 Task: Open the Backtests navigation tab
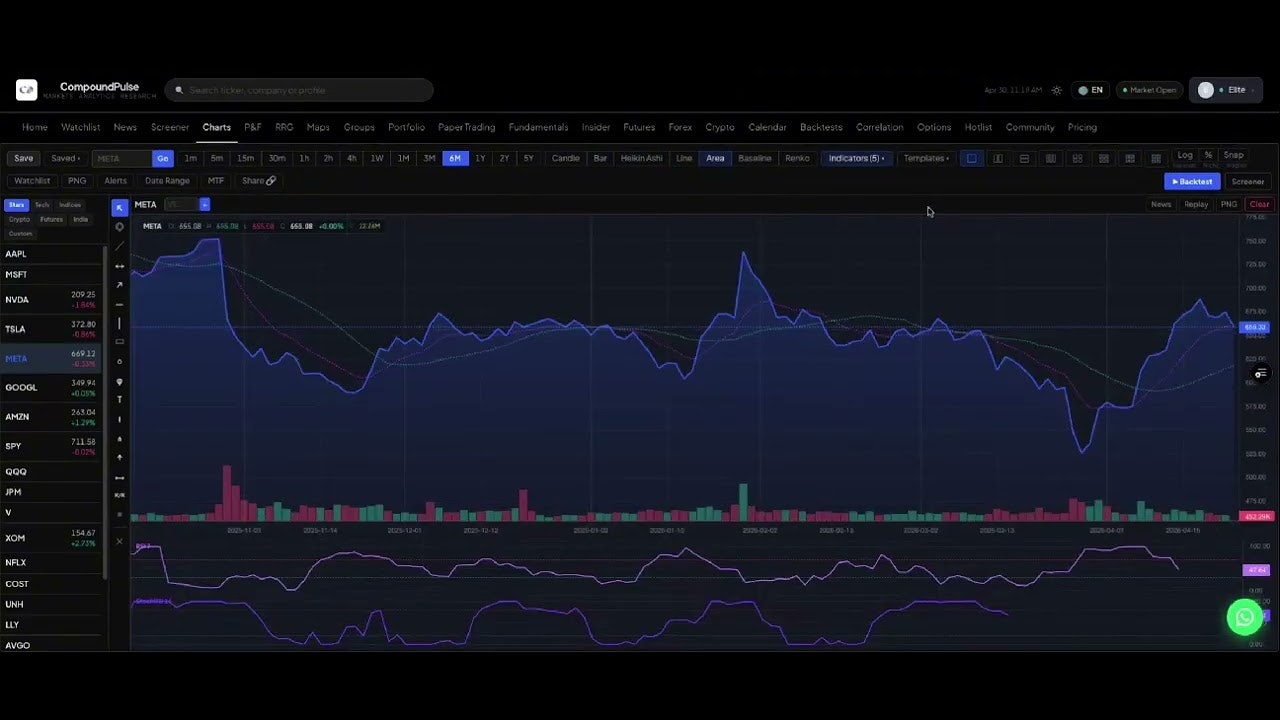(x=821, y=127)
